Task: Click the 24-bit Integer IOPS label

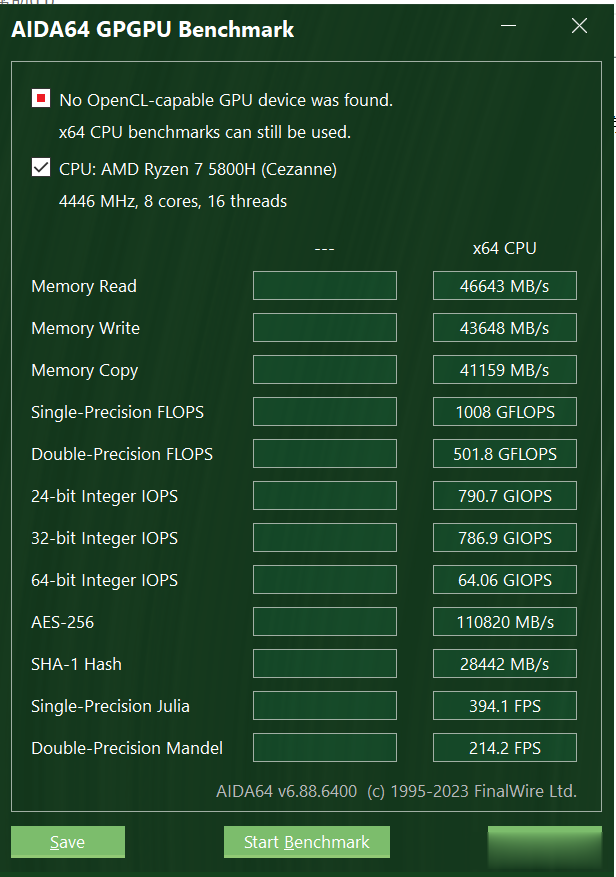Action: click(105, 496)
